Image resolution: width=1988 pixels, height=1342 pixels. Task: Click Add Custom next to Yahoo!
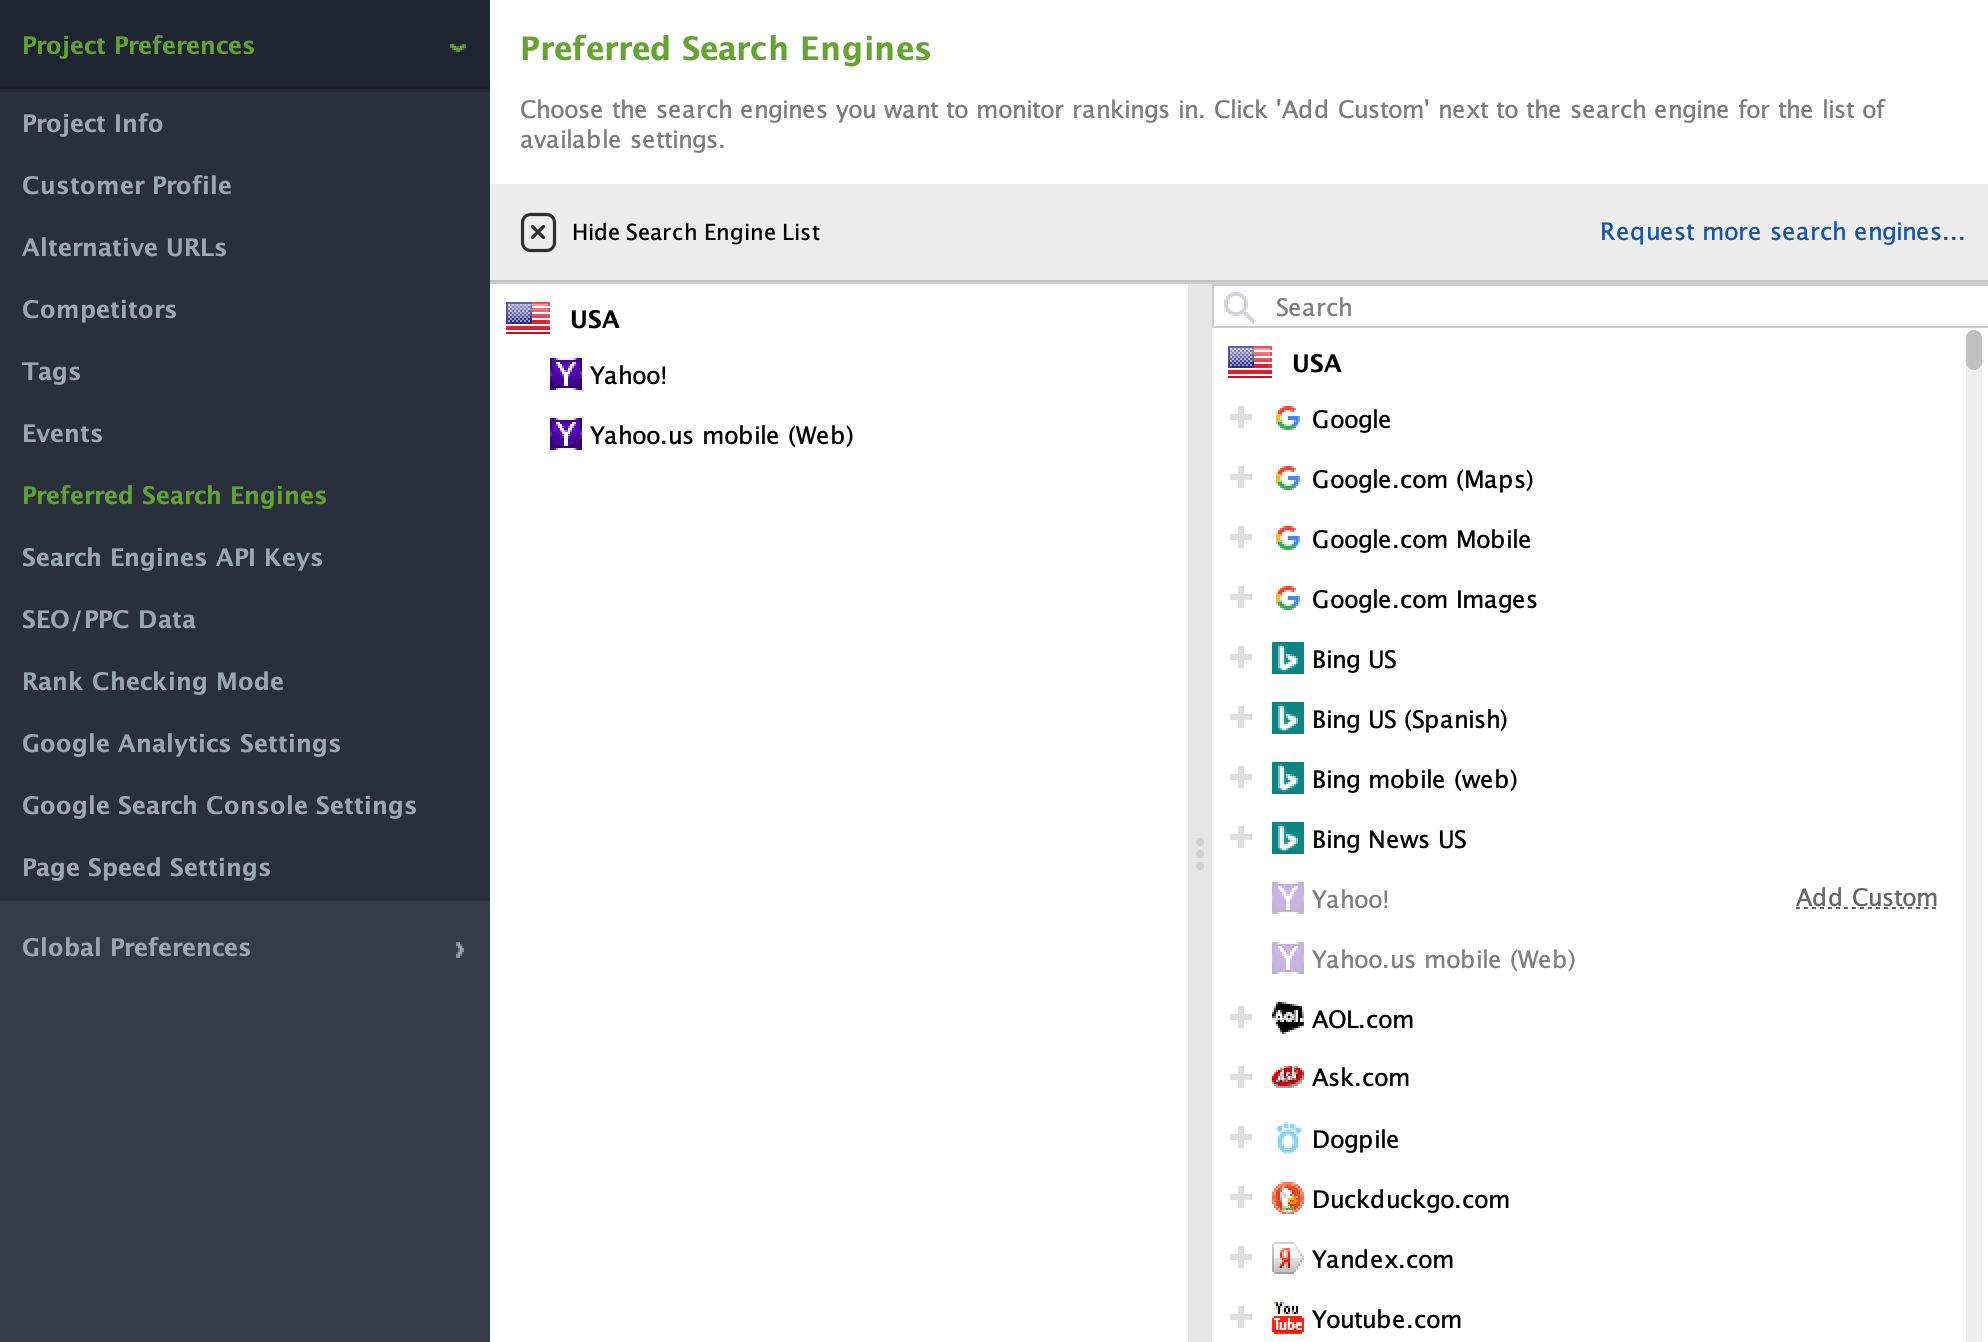1866,898
